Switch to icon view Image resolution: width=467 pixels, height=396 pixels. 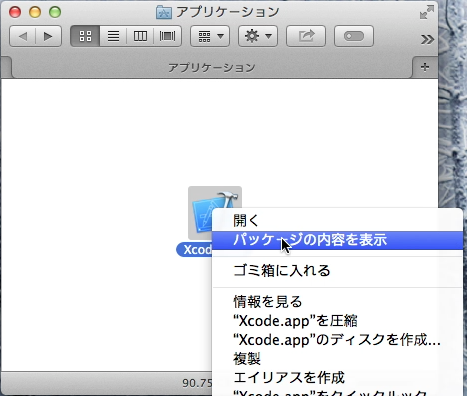point(85,36)
